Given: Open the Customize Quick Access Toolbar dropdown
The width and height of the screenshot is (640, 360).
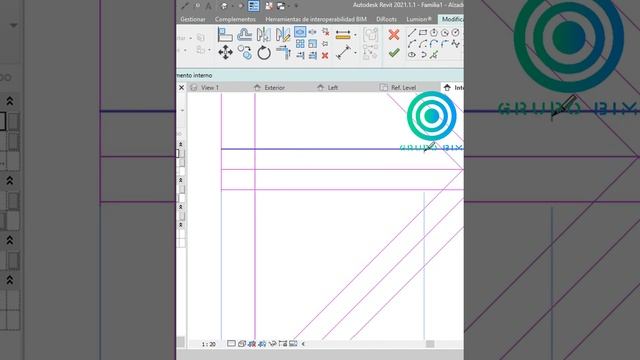Looking at the screenshot, I should [296, 6].
